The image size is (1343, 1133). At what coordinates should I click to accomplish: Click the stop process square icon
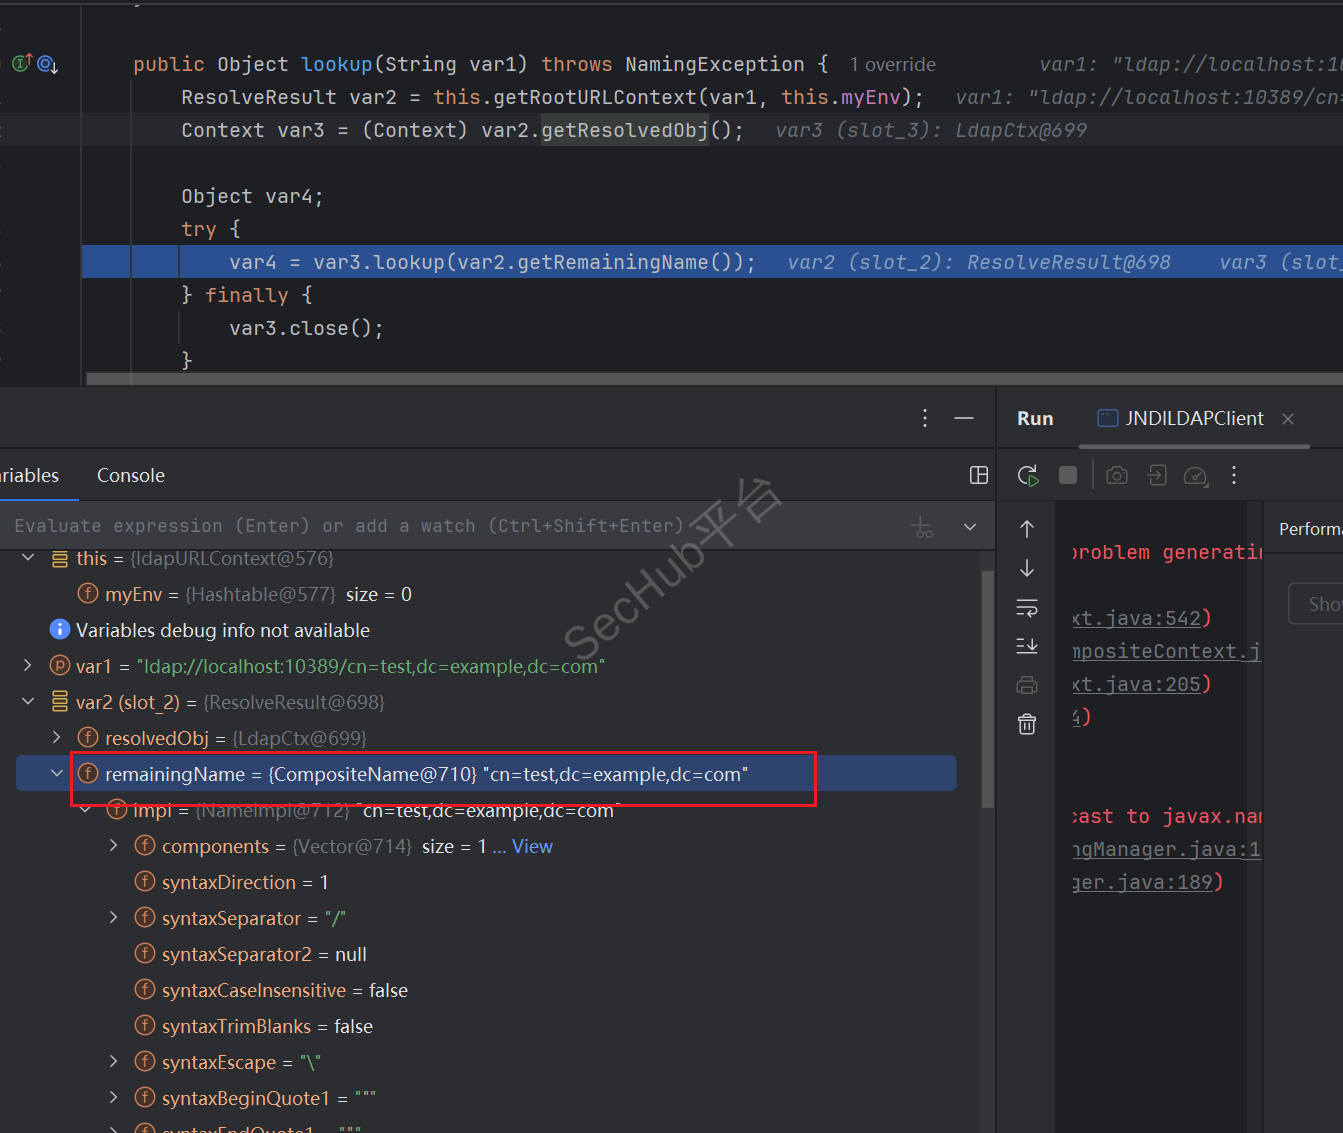(x=1068, y=475)
